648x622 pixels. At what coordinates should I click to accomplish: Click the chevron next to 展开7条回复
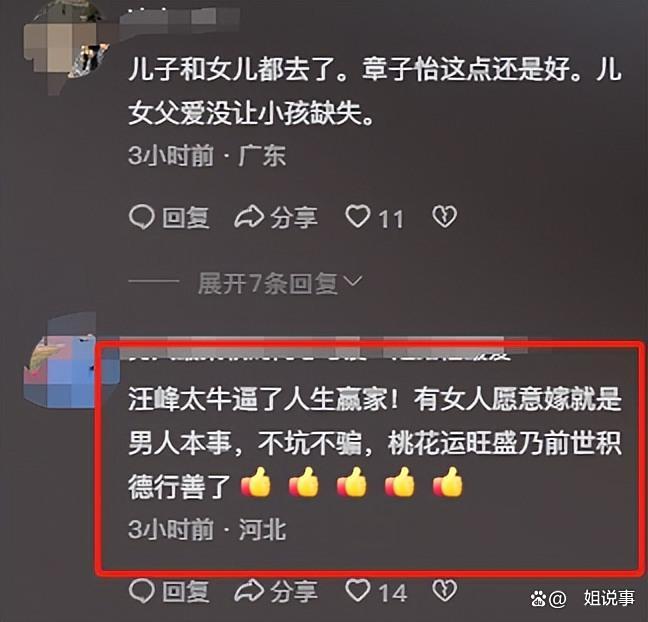[x=353, y=282]
